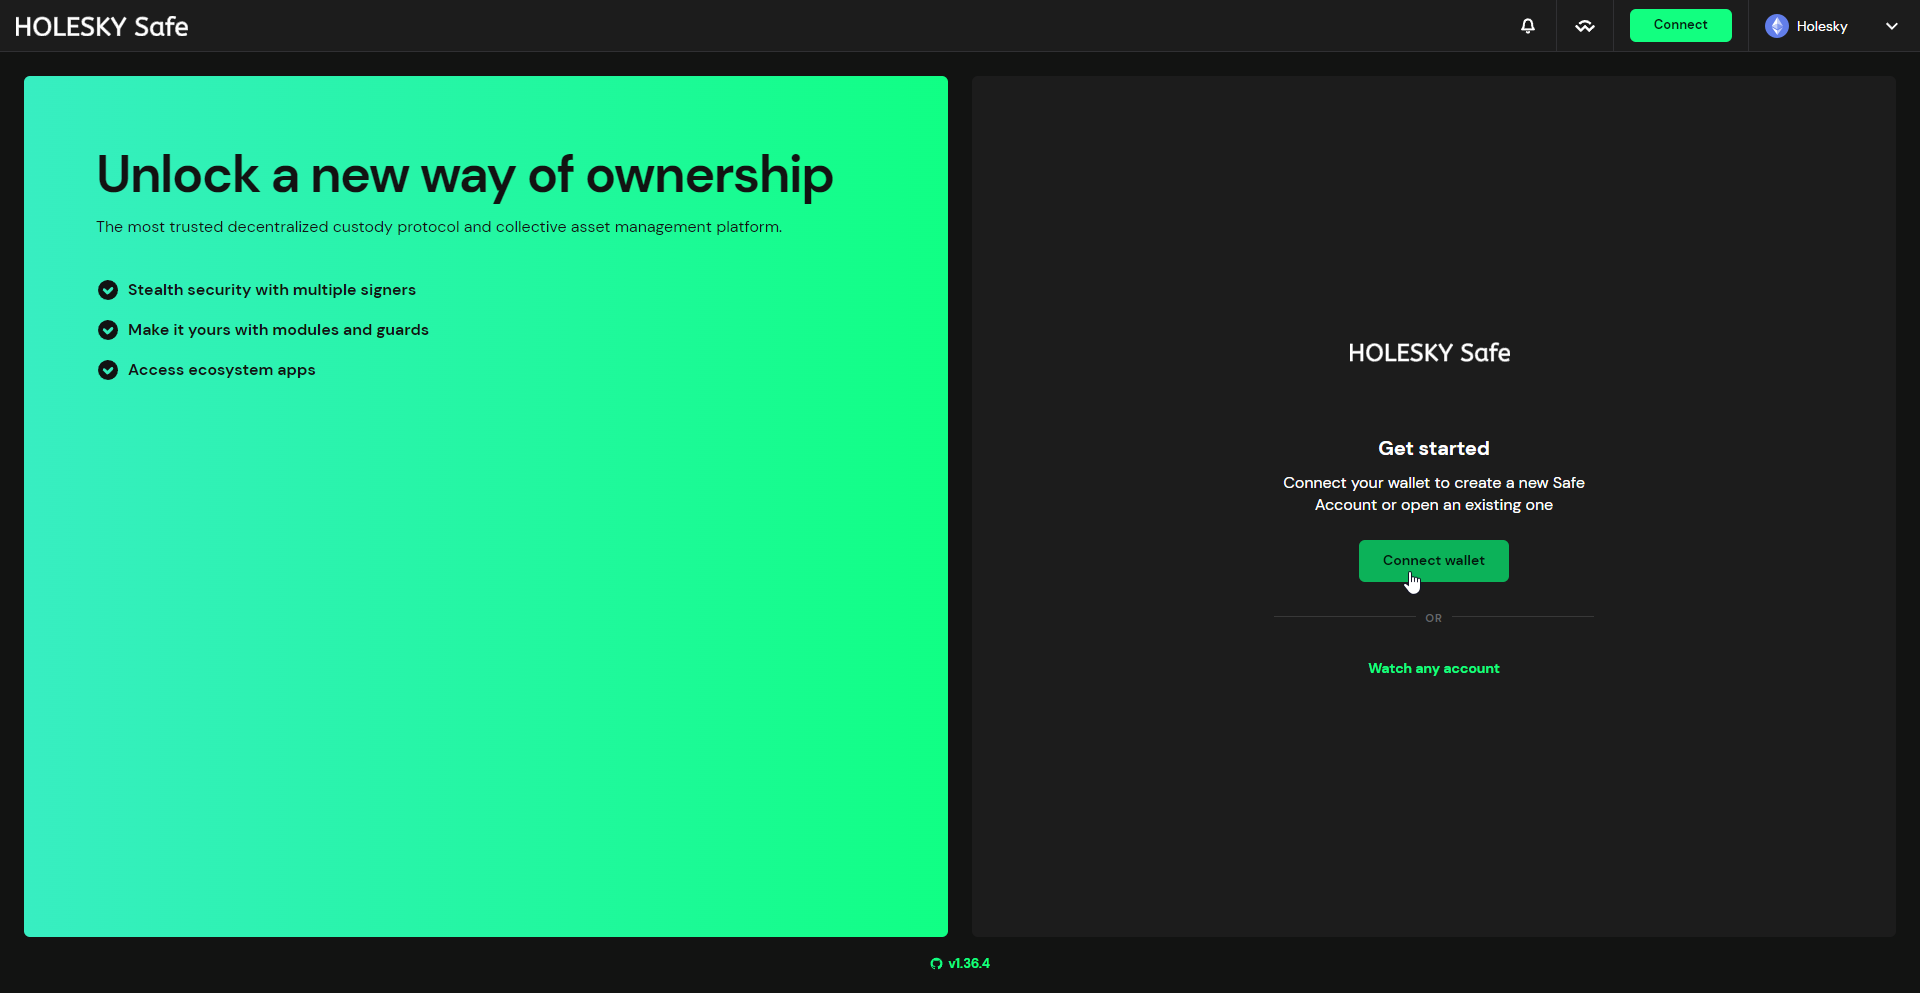The width and height of the screenshot is (1920, 993).
Task: Click the "Unlock a new way of ownership" headline
Action: pyautogui.click(x=464, y=175)
